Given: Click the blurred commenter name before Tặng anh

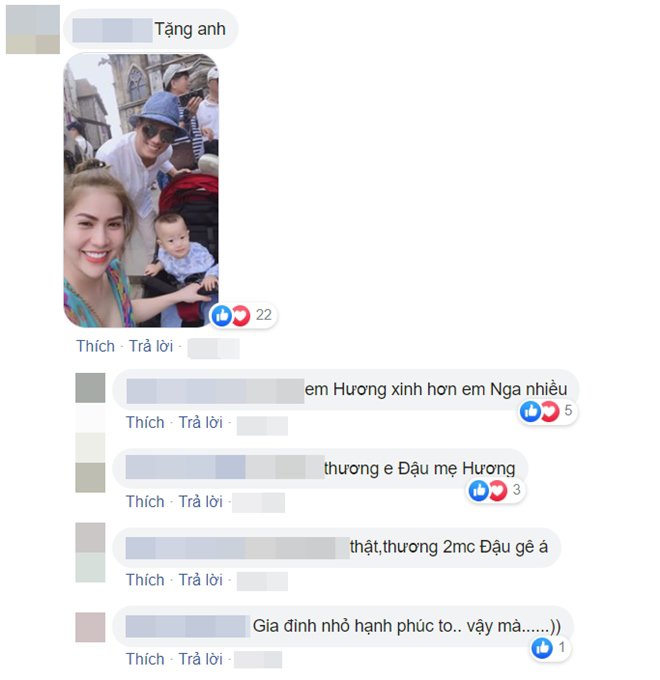Looking at the screenshot, I should coord(112,30).
